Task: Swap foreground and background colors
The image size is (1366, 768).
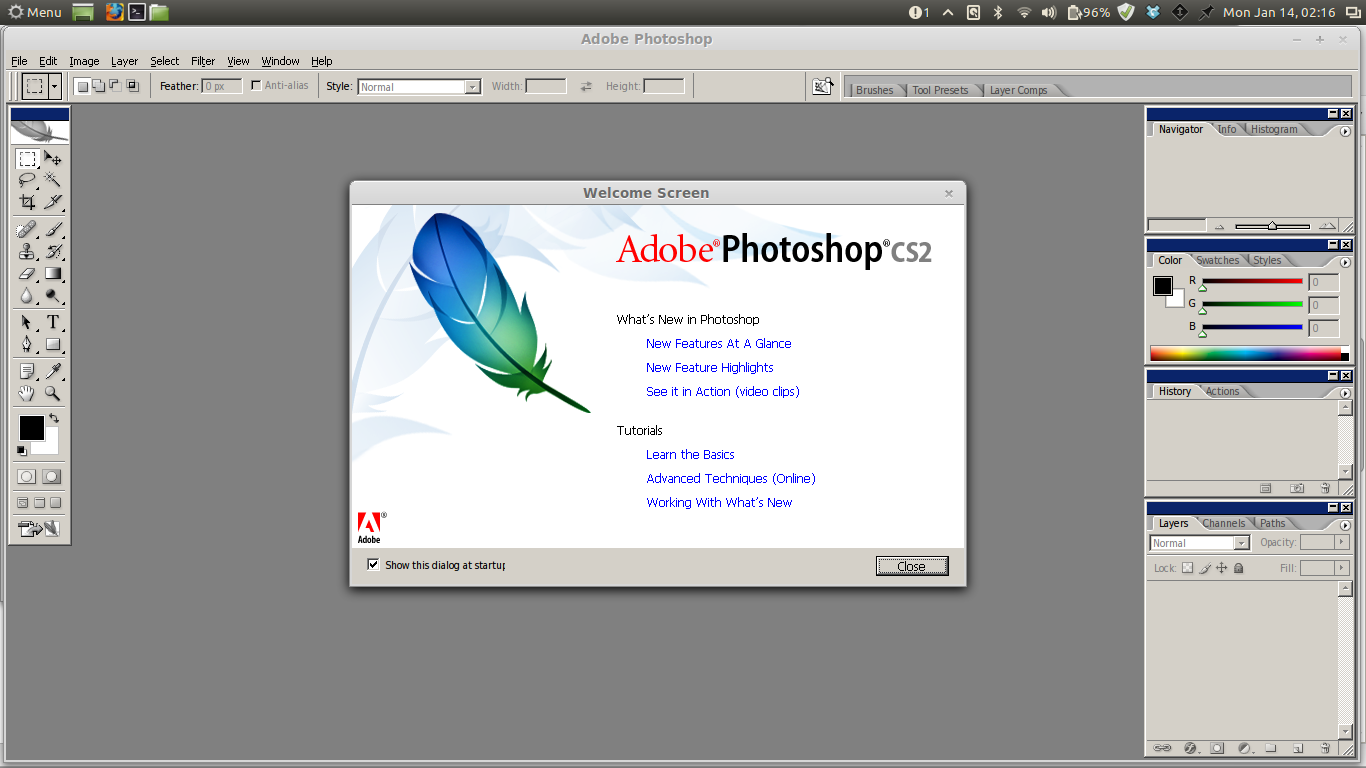Action: pos(54,417)
